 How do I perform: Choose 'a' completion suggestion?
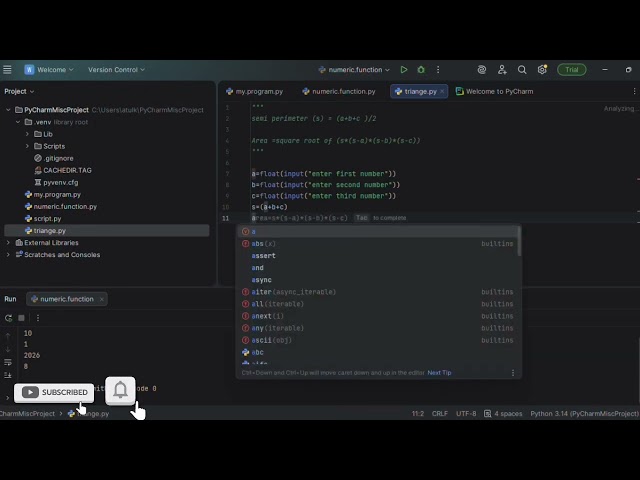point(378,231)
